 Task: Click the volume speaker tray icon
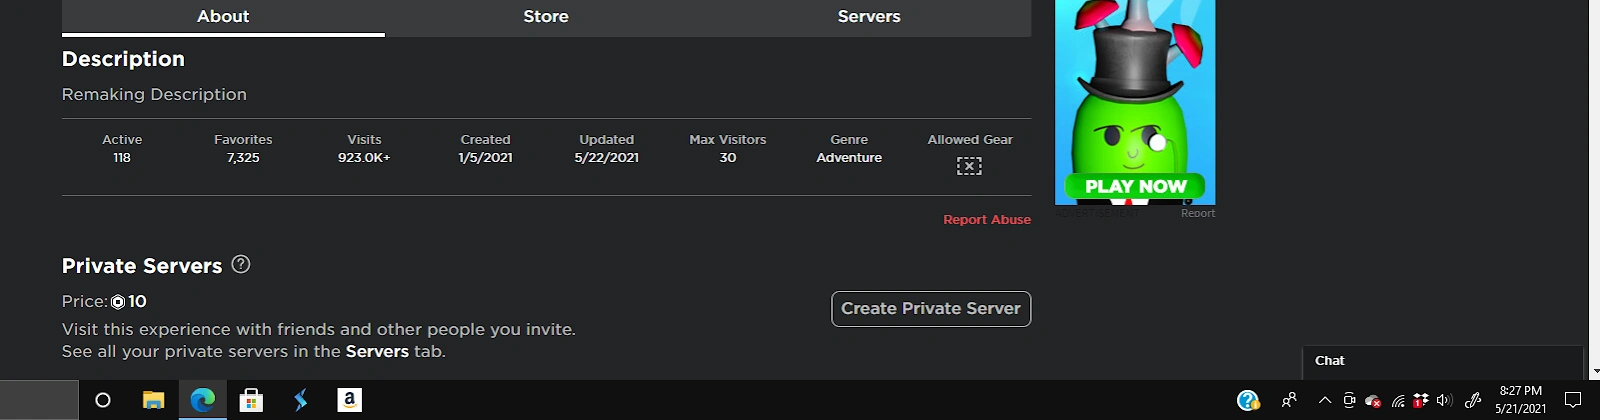(x=1444, y=401)
